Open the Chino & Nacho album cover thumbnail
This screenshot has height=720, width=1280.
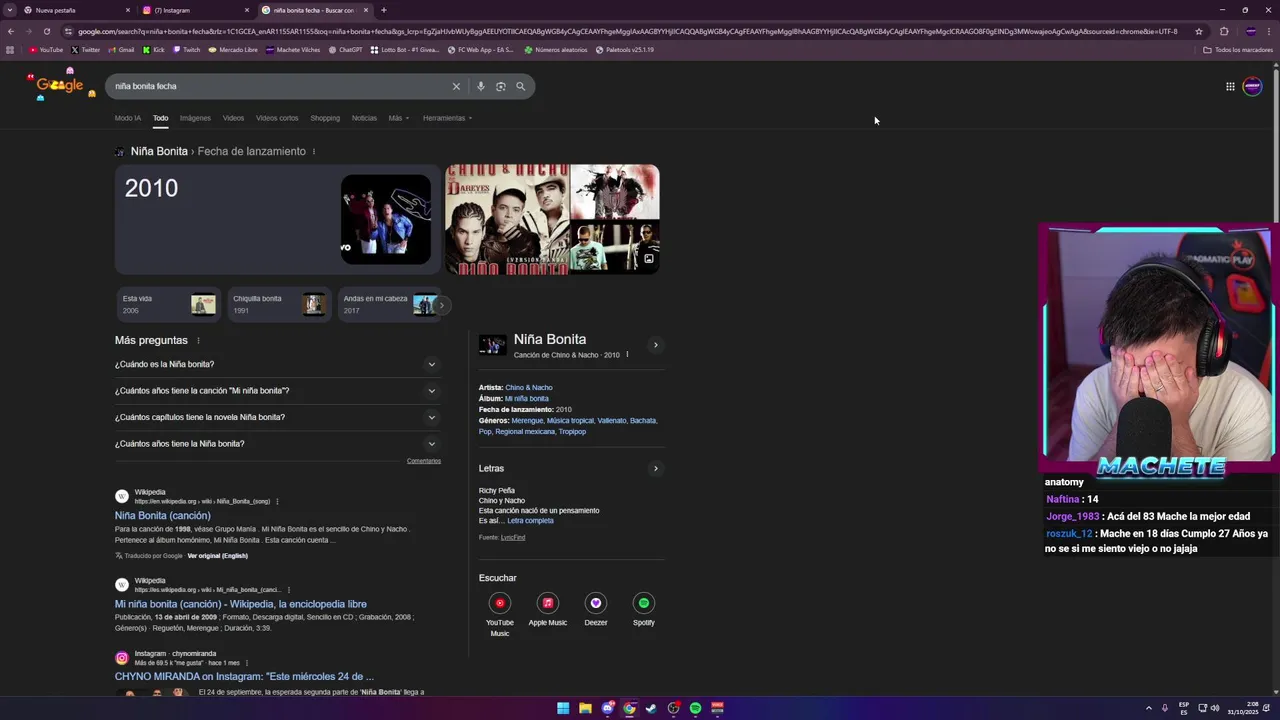(x=507, y=219)
